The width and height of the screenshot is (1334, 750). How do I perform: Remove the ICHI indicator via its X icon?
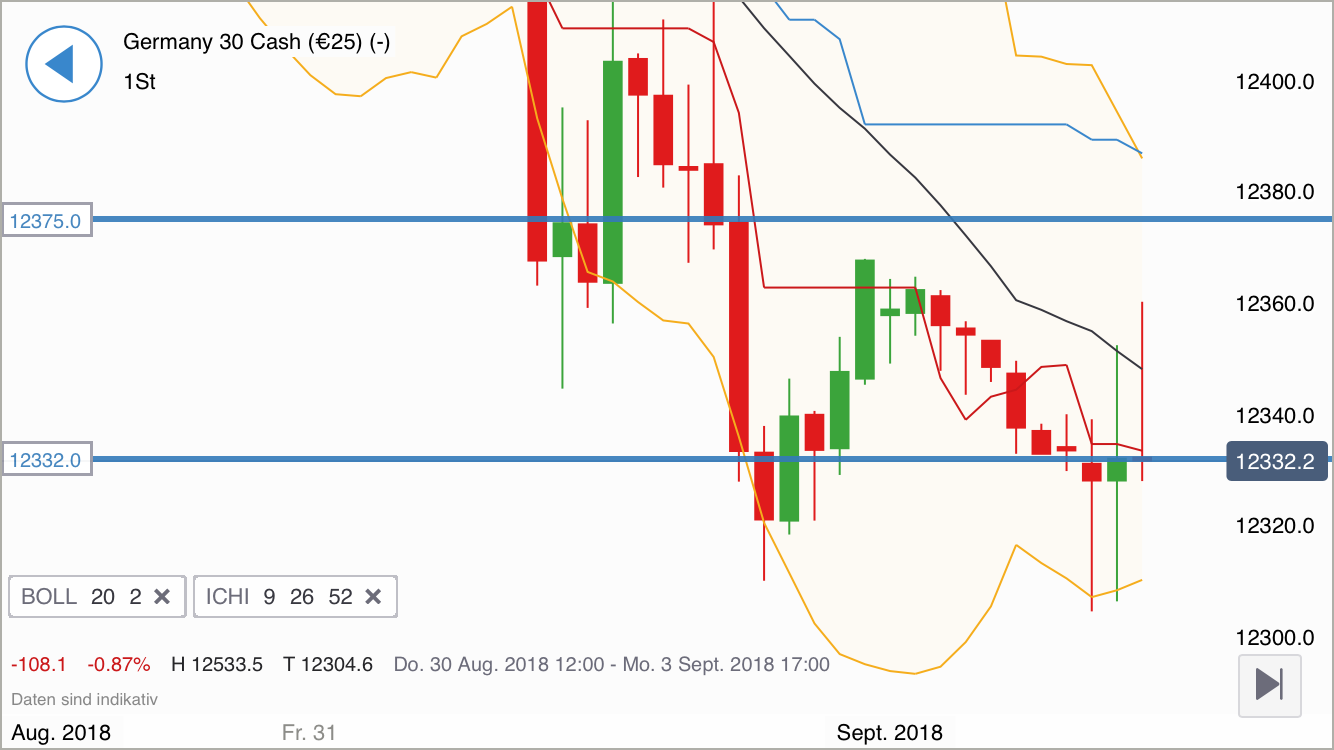(x=373, y=596)
